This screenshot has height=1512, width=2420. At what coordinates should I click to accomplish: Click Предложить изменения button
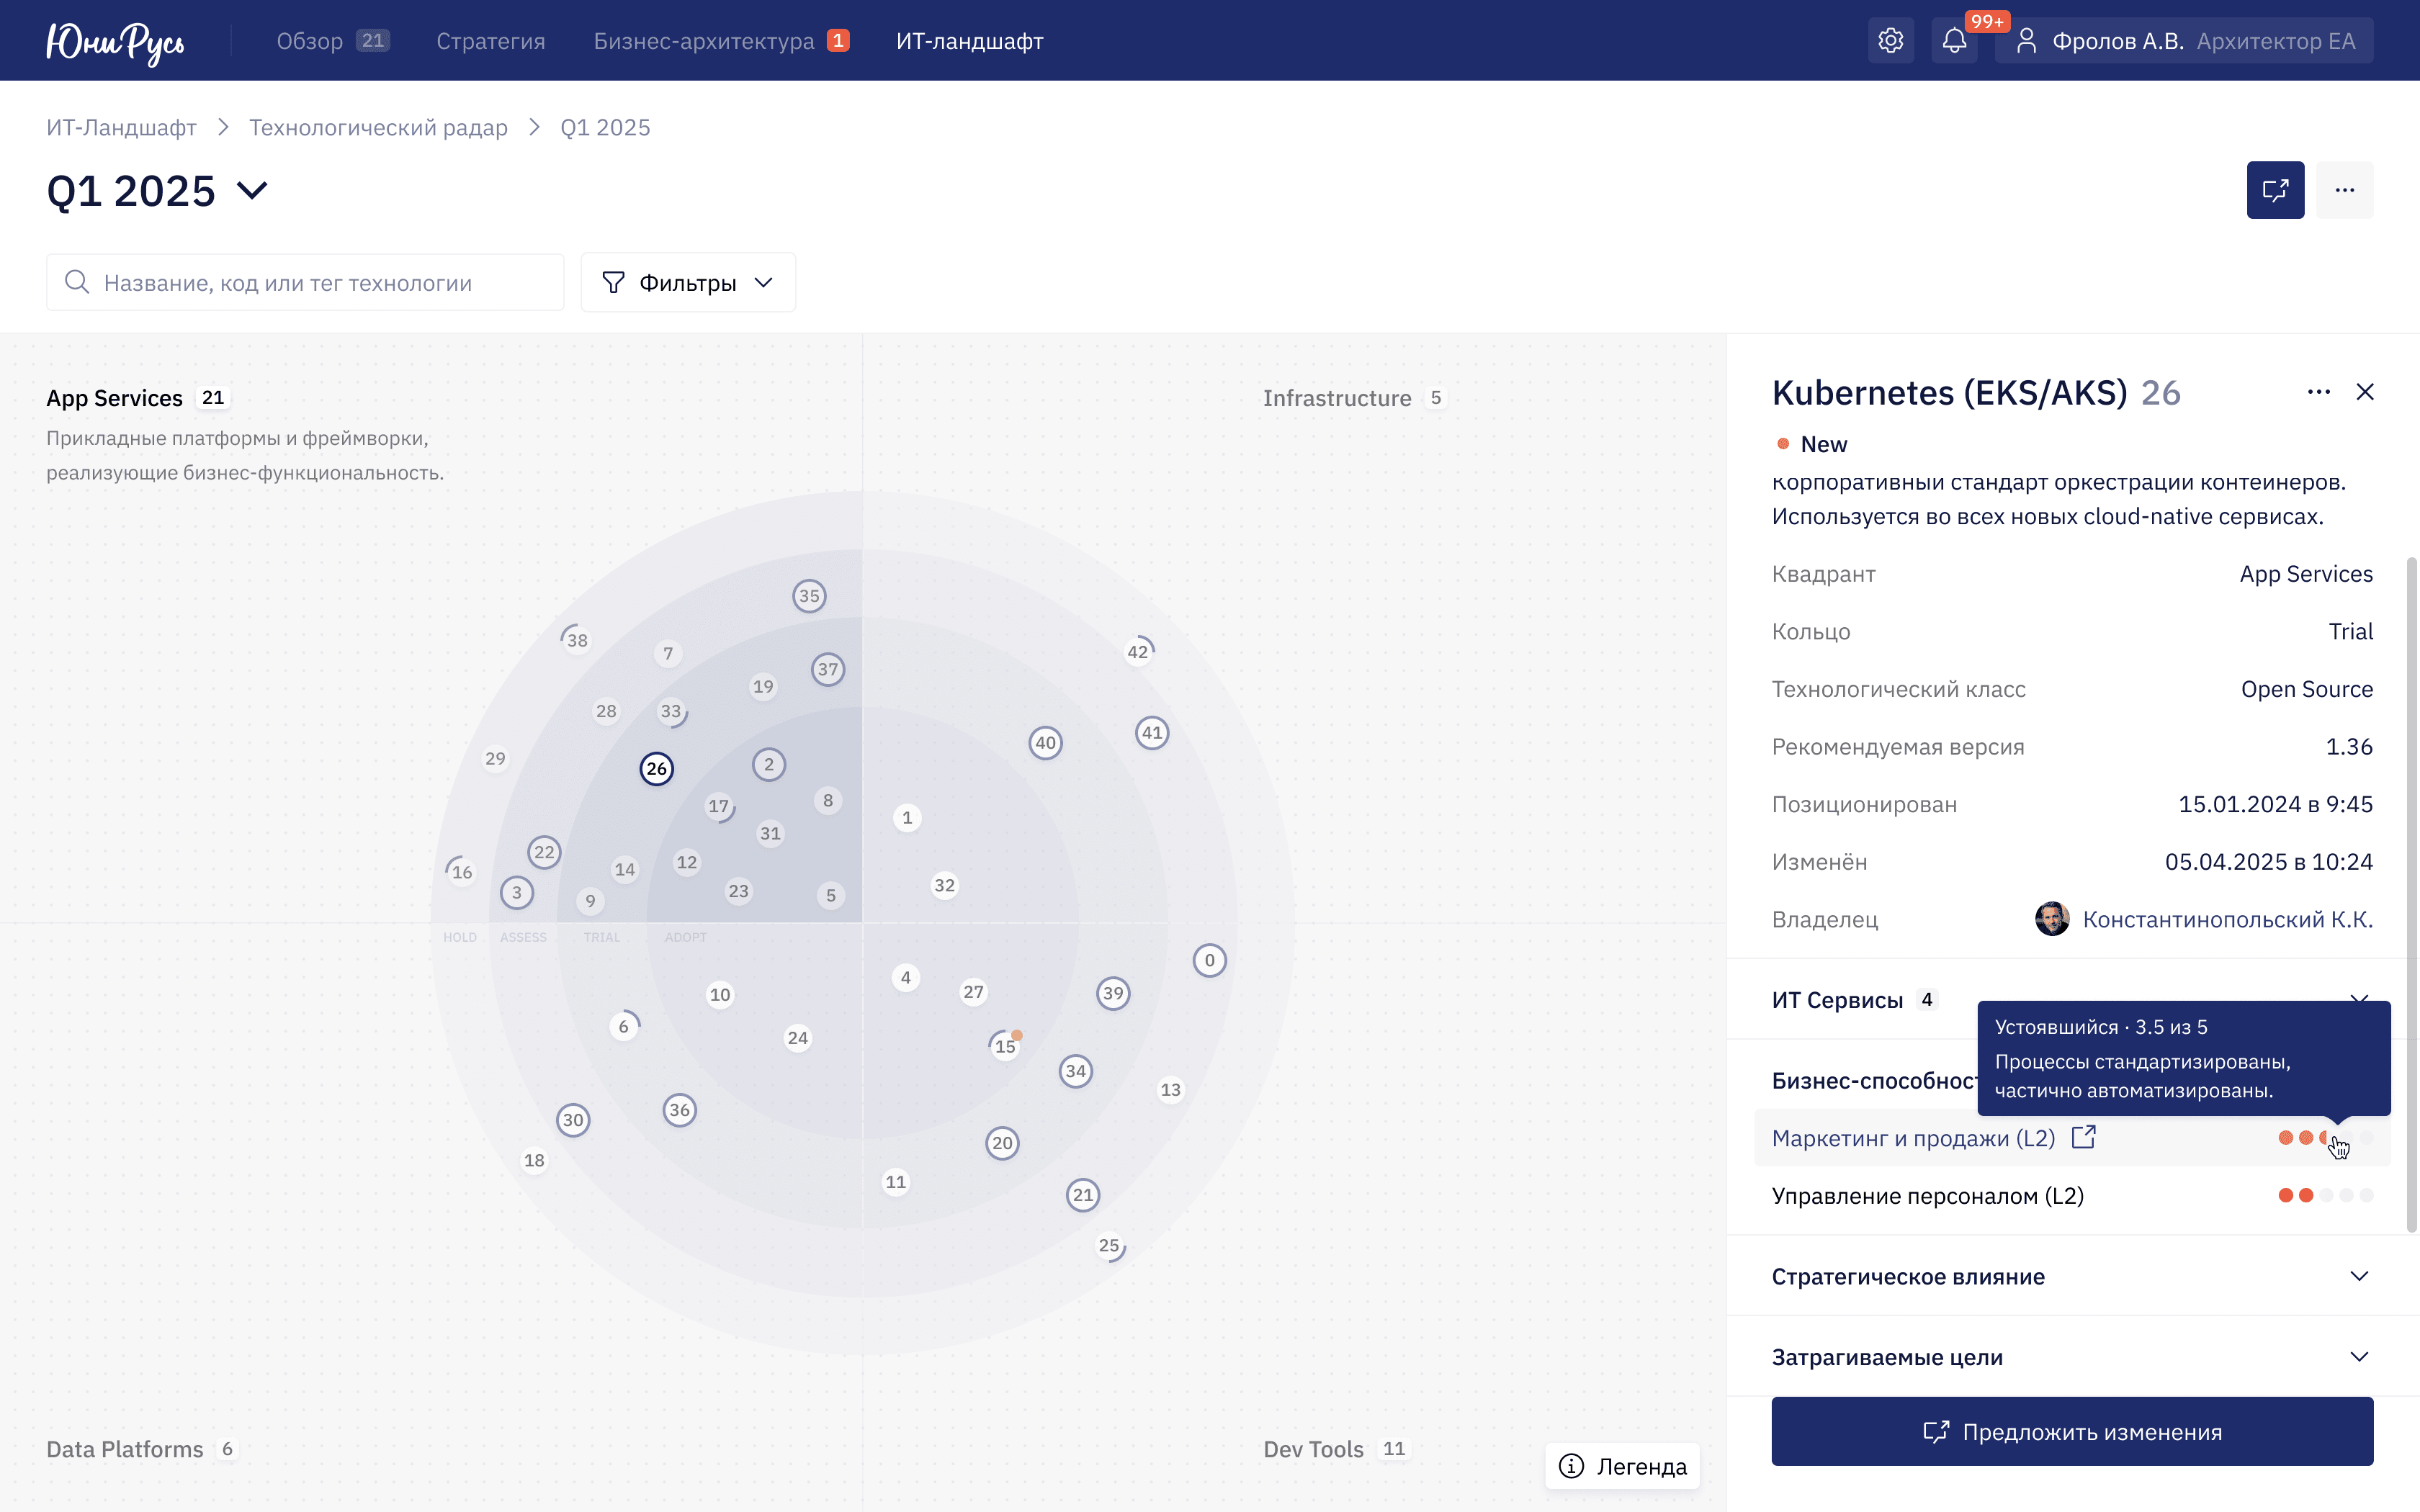point(2072,1431)
